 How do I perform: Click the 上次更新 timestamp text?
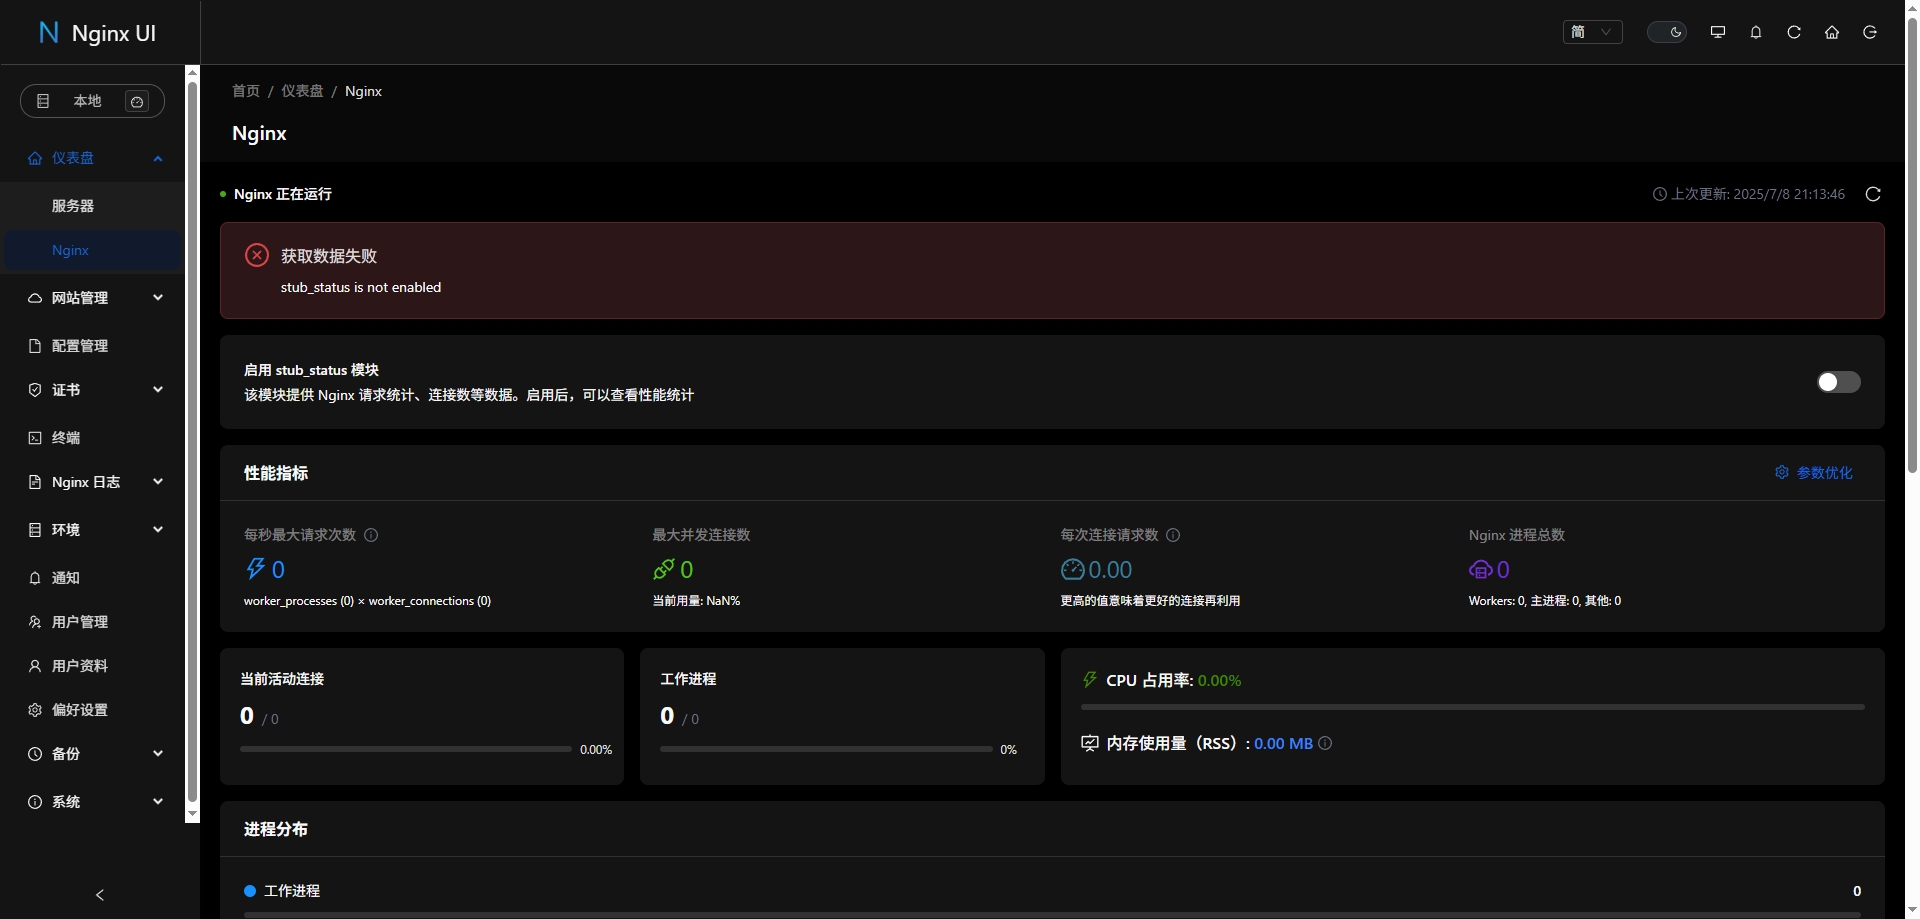coord(1758,194)
